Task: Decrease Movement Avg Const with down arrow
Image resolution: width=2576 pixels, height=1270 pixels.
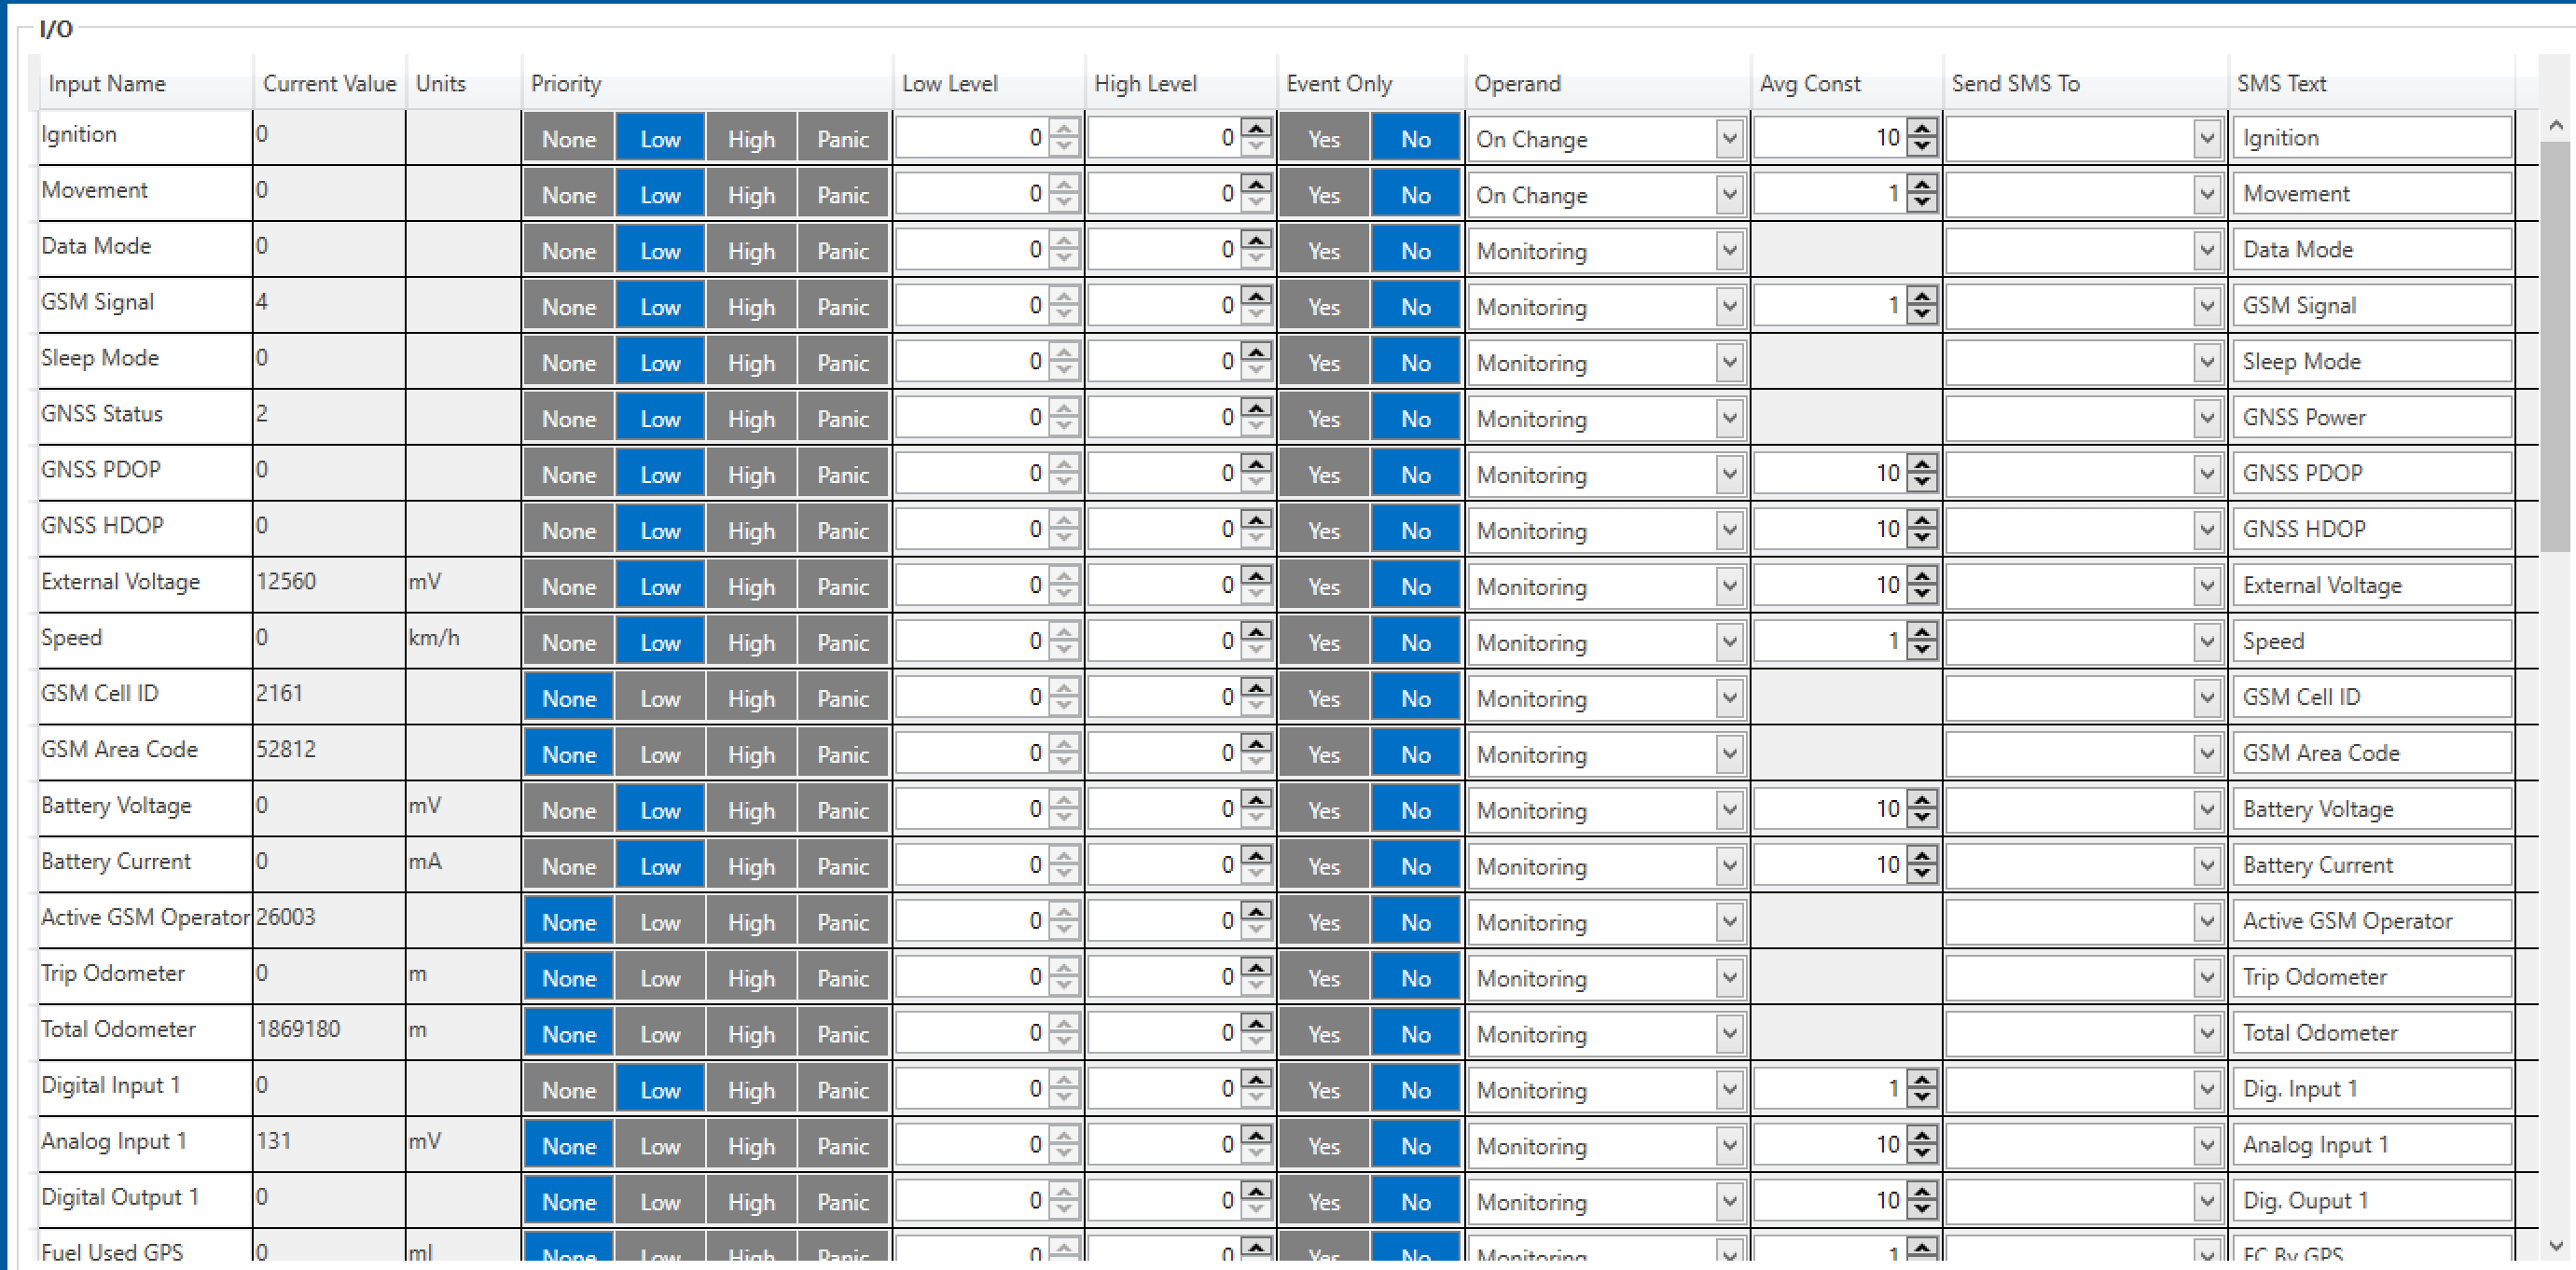Action: (1921, 203)
